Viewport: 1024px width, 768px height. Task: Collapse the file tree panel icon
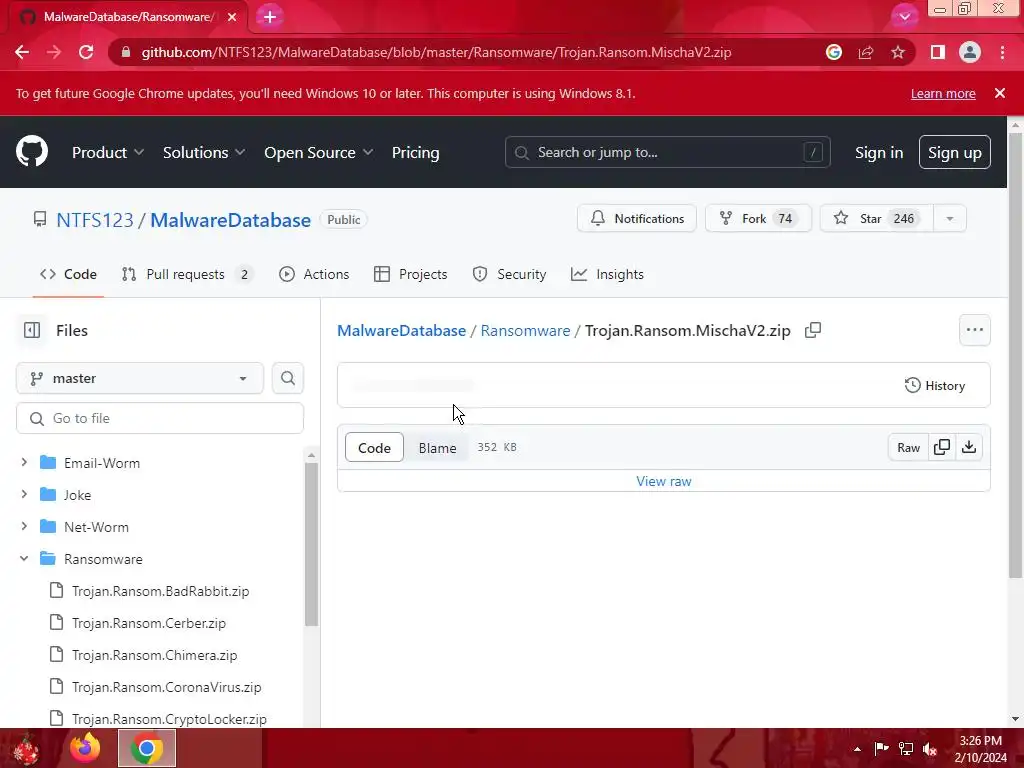pos(32,330)
